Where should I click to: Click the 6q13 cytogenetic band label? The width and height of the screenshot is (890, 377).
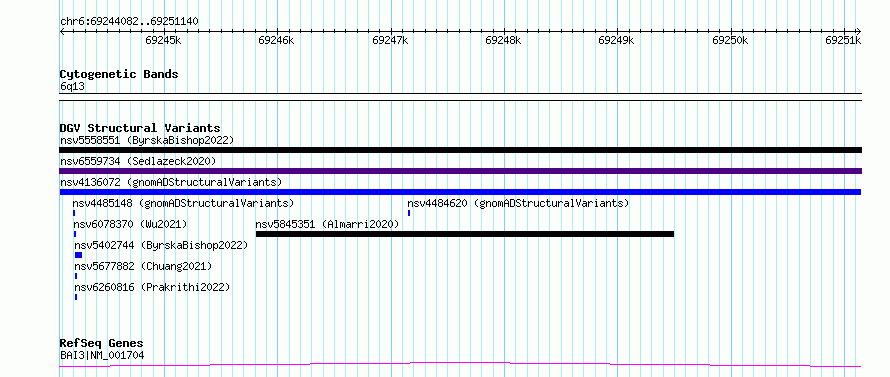72,86
